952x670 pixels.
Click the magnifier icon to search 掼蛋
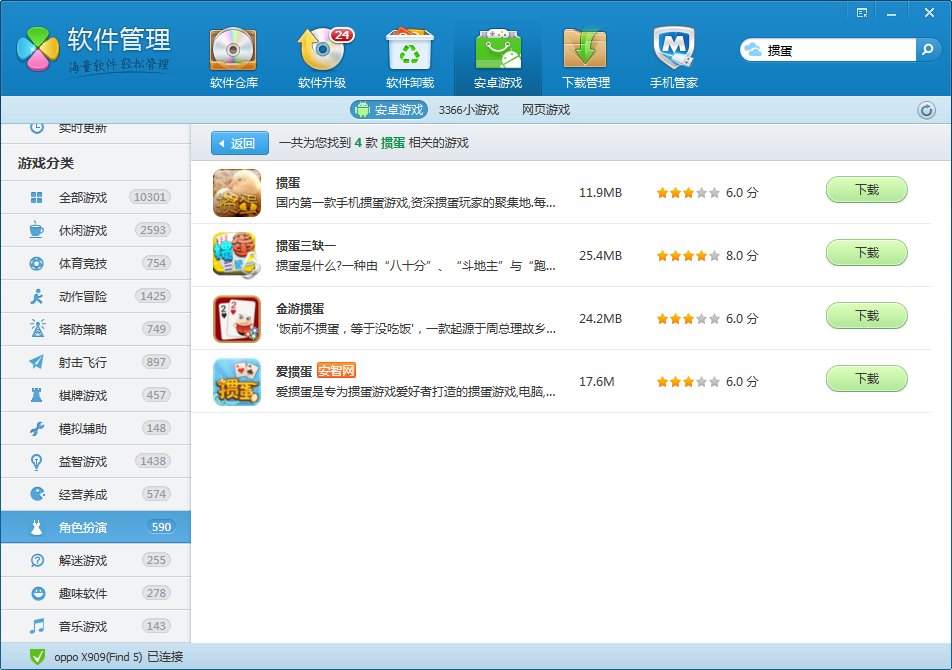(928, 47)
